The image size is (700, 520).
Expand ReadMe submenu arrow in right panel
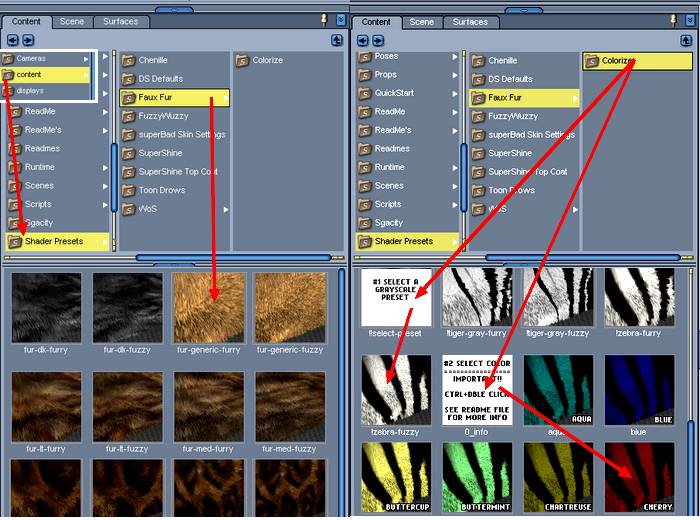point(454,112)
